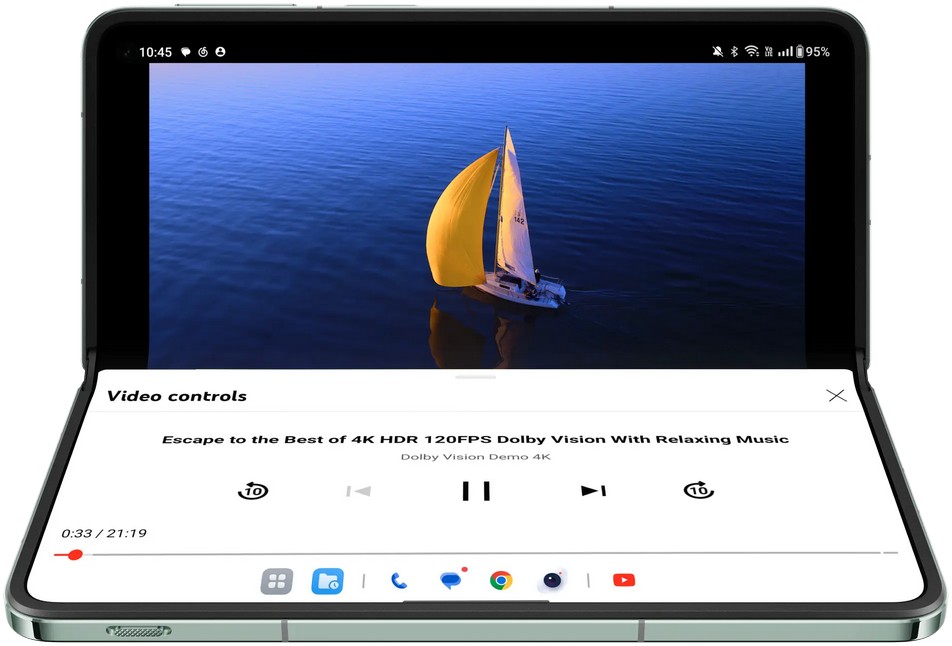Go to the previous video
This screenshot has width=952, height=646.
tap(358, 491)
